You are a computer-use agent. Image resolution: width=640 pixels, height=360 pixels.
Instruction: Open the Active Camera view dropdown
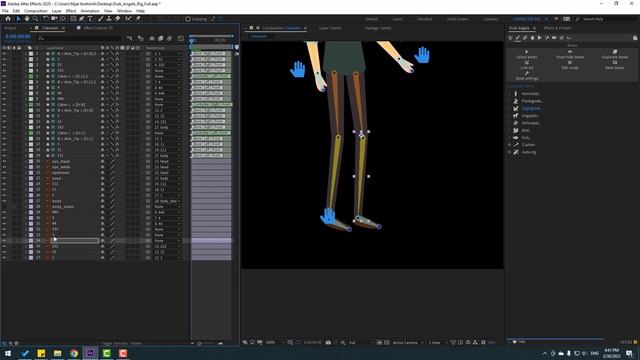tap(407, 342)
